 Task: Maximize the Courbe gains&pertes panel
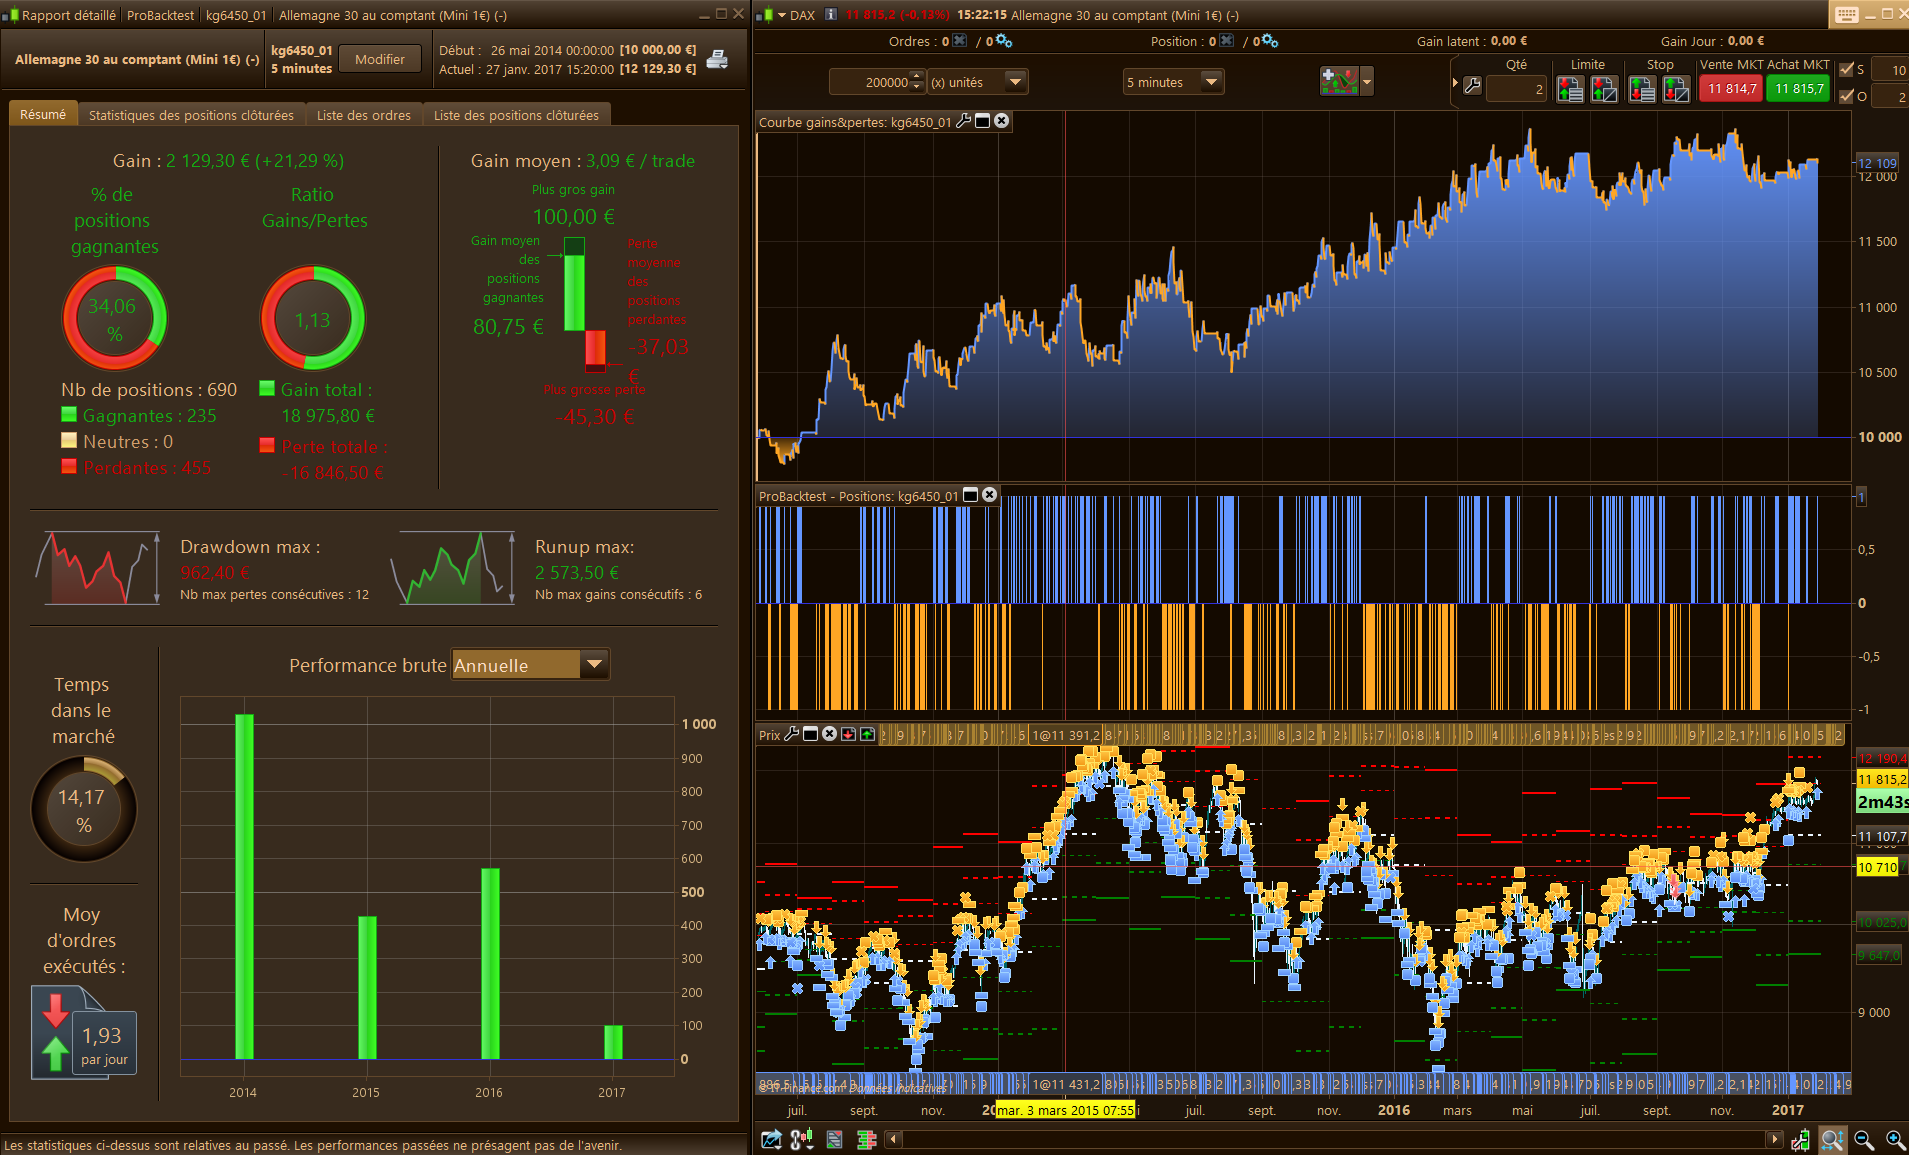pos(982,121)
